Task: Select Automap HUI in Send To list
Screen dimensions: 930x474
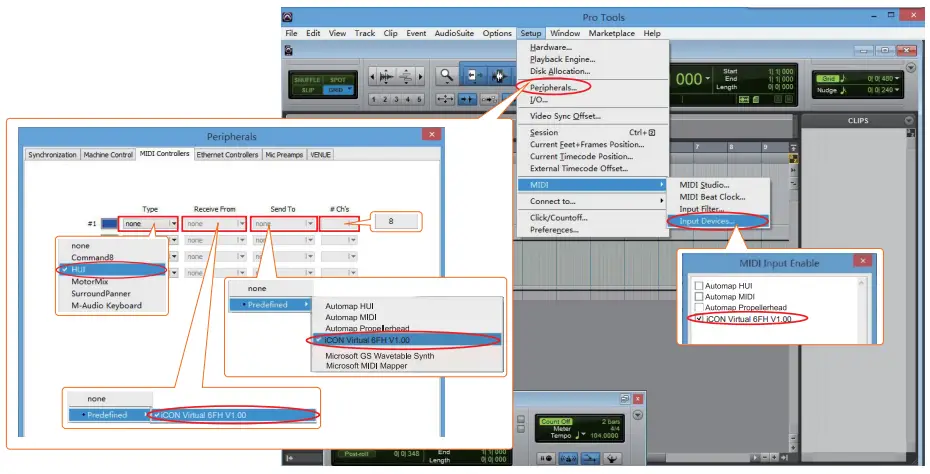Action: tap(350, 307)
